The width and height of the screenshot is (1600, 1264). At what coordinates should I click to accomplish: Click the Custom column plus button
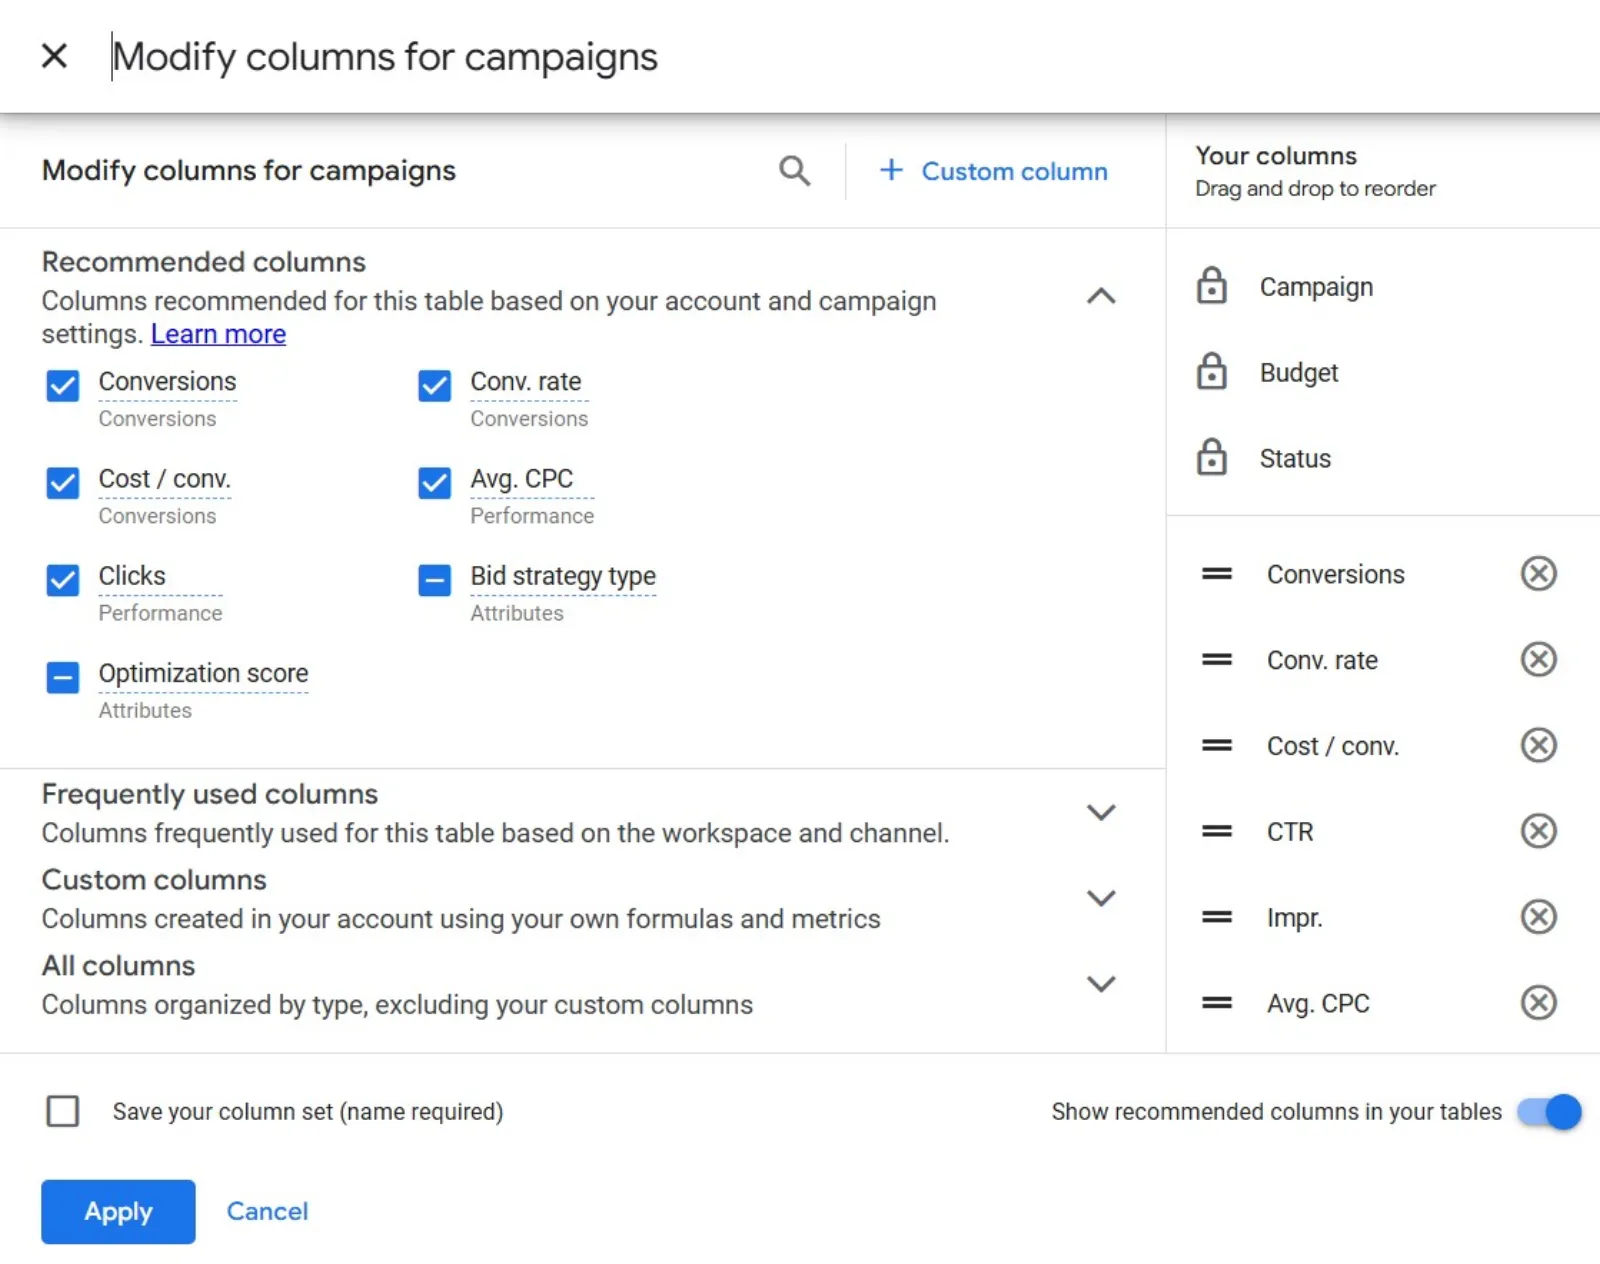(x=993, y=171)
